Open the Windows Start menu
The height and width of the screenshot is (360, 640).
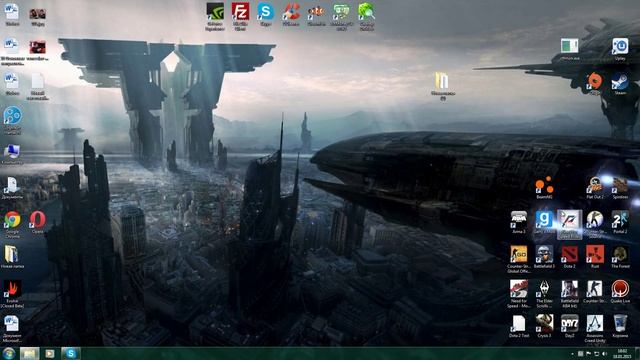click(x=9, y=353)
